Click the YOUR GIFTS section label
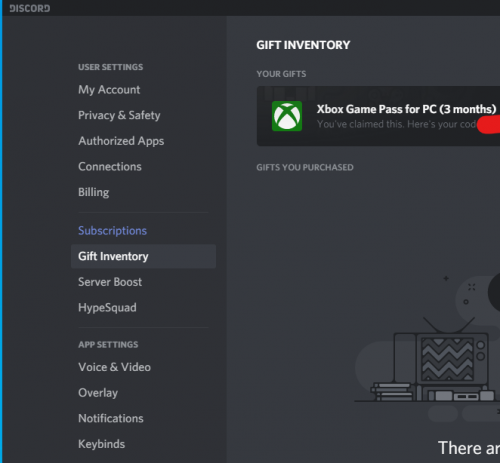Screen dimensions: 500x463 coord(281,74)
